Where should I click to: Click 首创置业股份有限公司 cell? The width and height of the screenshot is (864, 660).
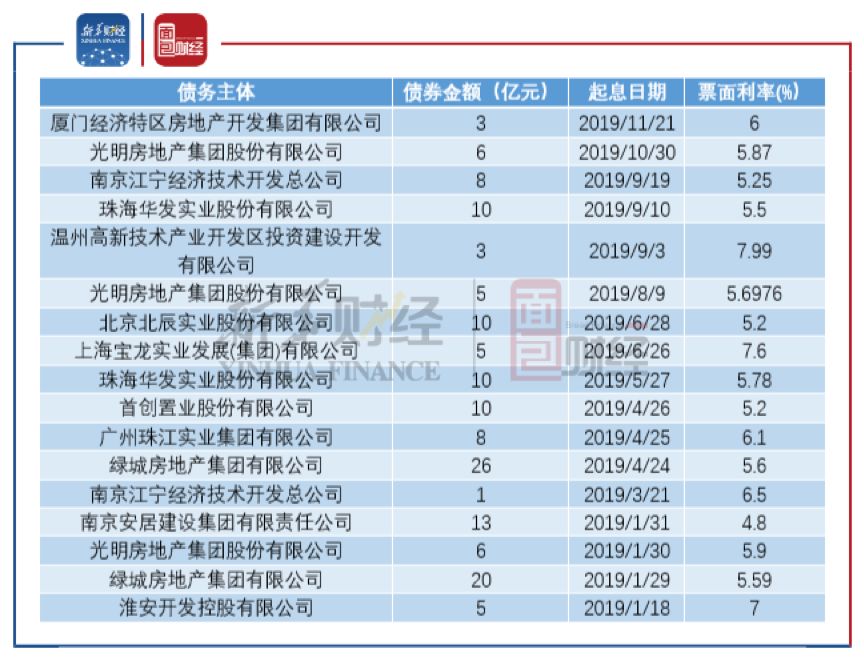(x=216, y=408)
